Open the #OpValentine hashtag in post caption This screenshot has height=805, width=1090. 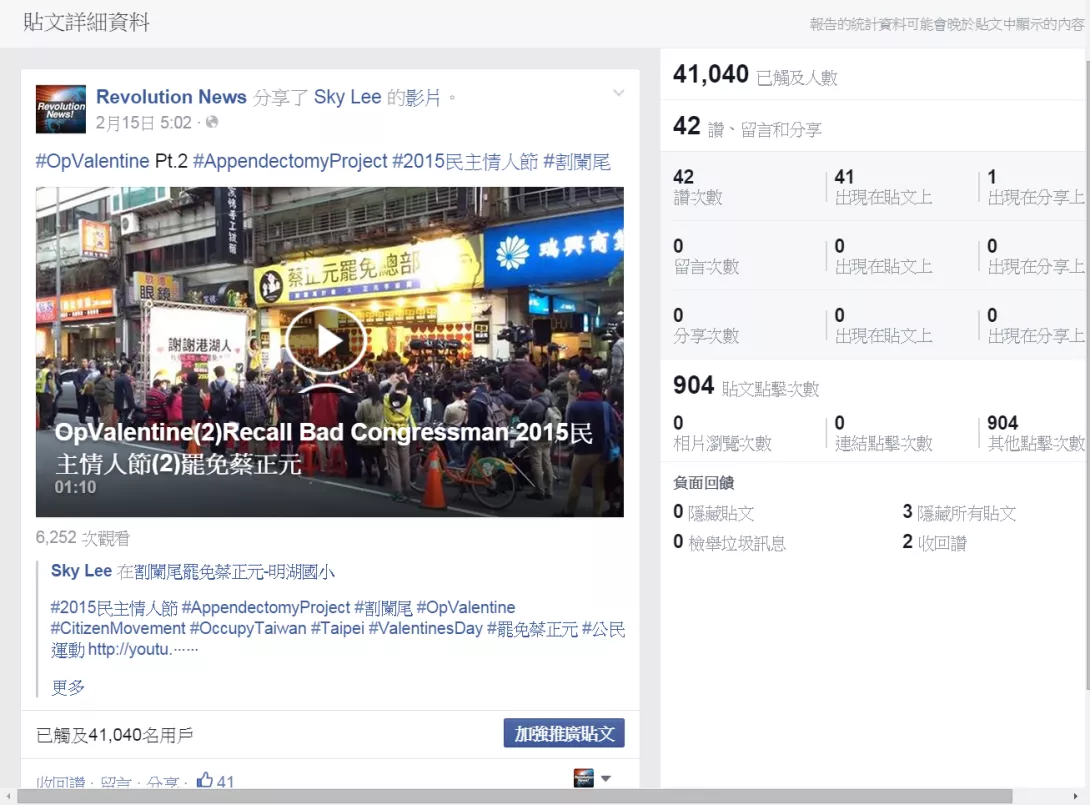(92, 161)
